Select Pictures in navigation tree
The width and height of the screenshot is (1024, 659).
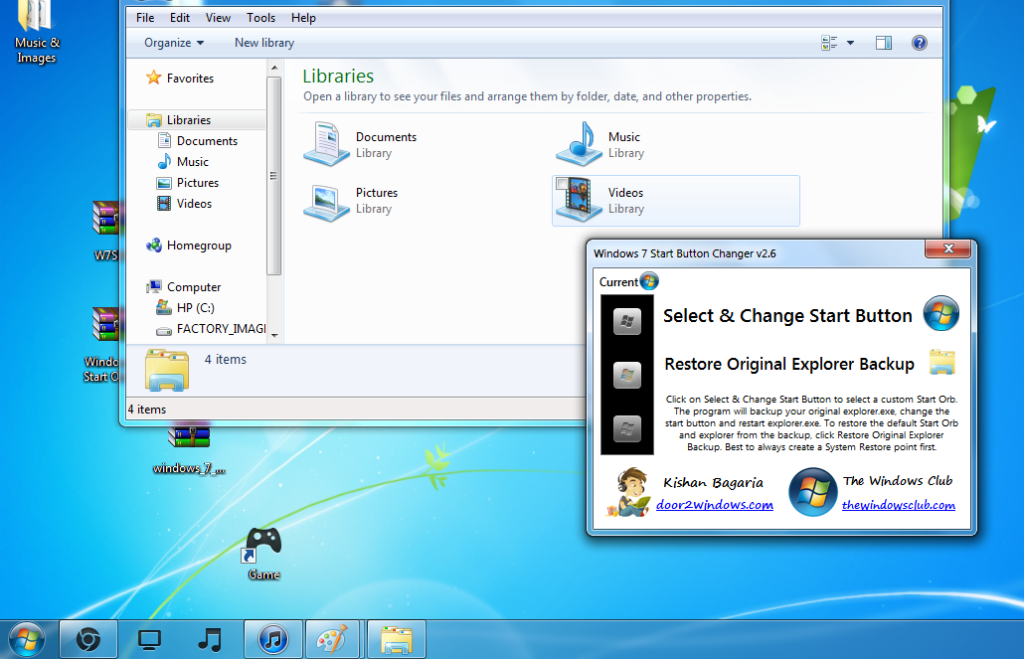pos(188,182)
